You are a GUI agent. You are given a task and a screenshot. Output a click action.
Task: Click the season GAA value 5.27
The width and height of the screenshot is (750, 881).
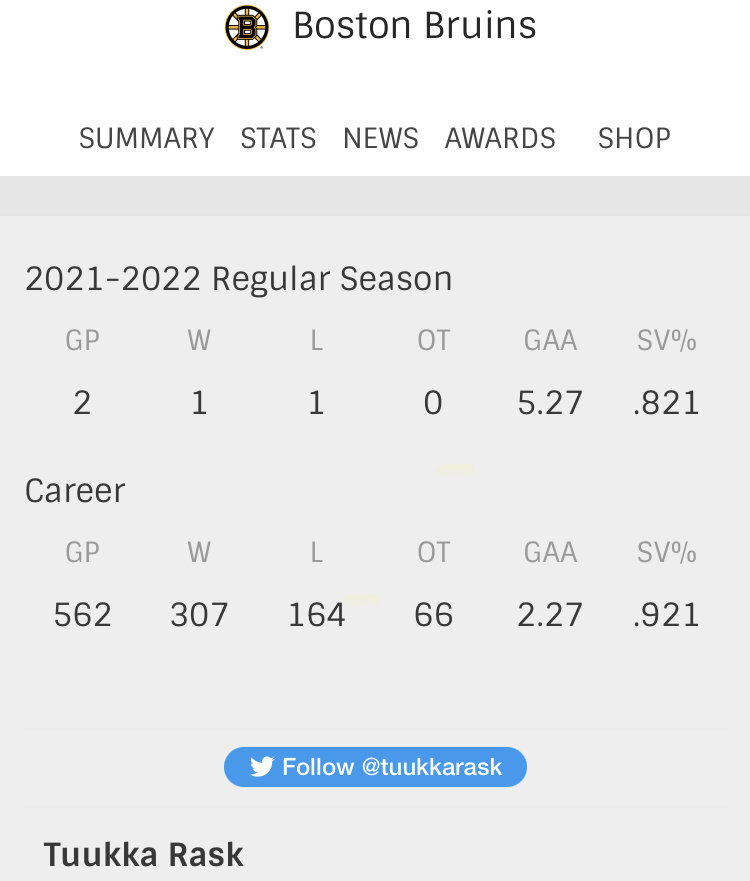click(549, 403)
